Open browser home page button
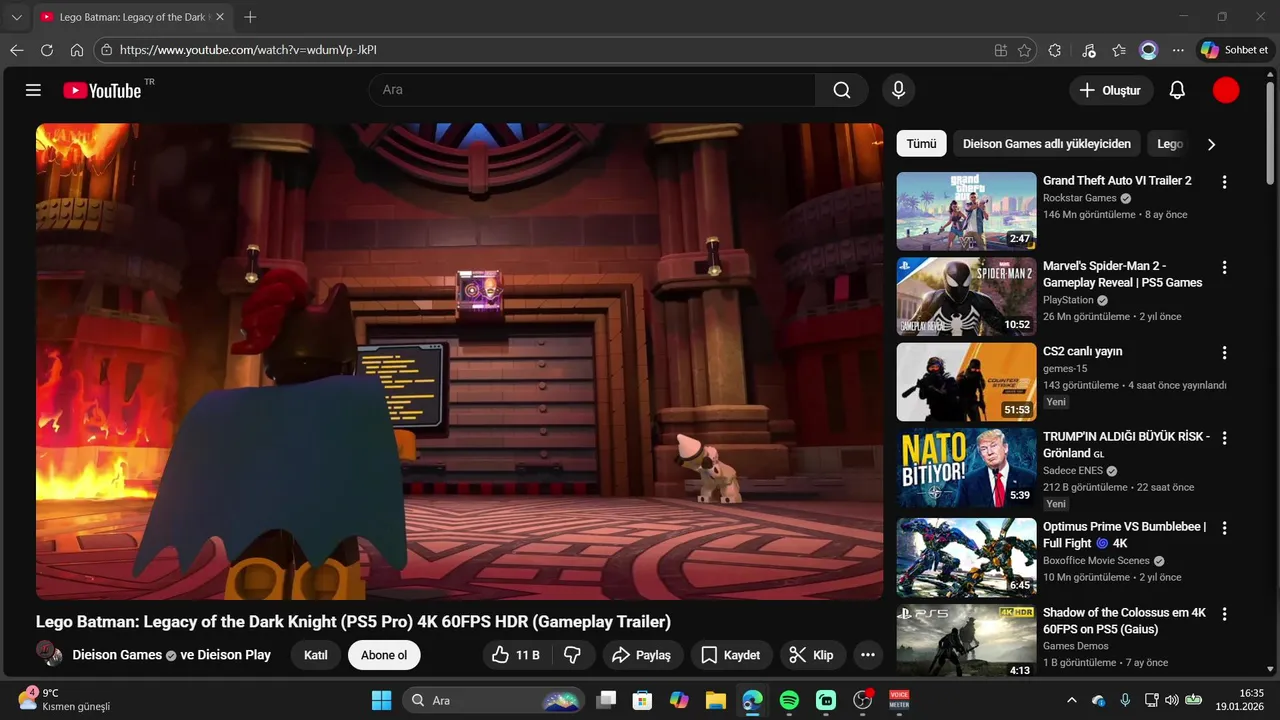This screenshot has width=1280, height=720. (77, 50)
